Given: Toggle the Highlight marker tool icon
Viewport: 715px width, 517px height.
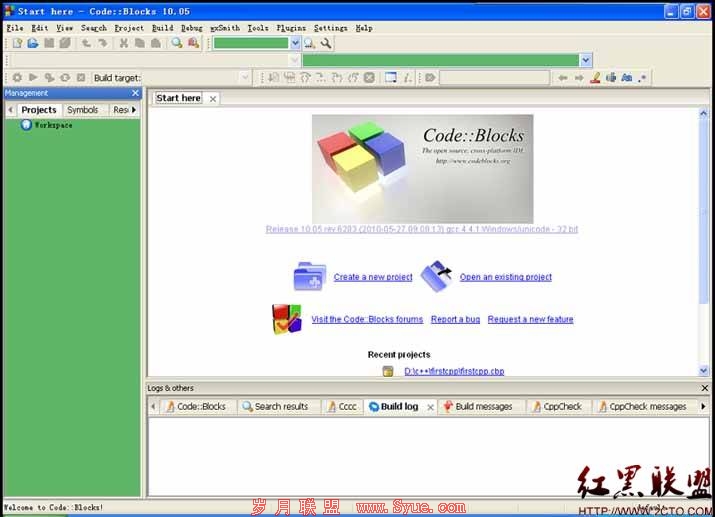Looking at the screenshot, I should (x=595, y=78).
